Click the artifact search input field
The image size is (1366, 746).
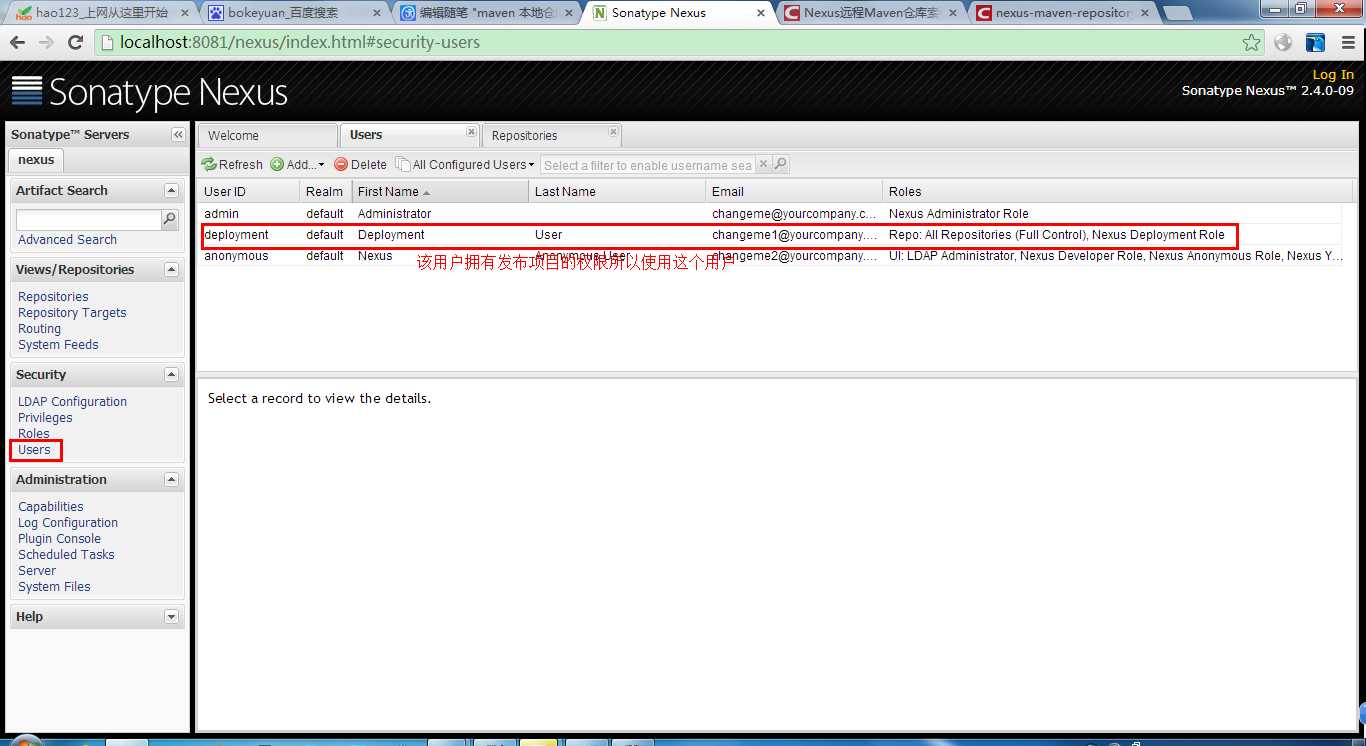pyautogui.click(x=89, y=219)
